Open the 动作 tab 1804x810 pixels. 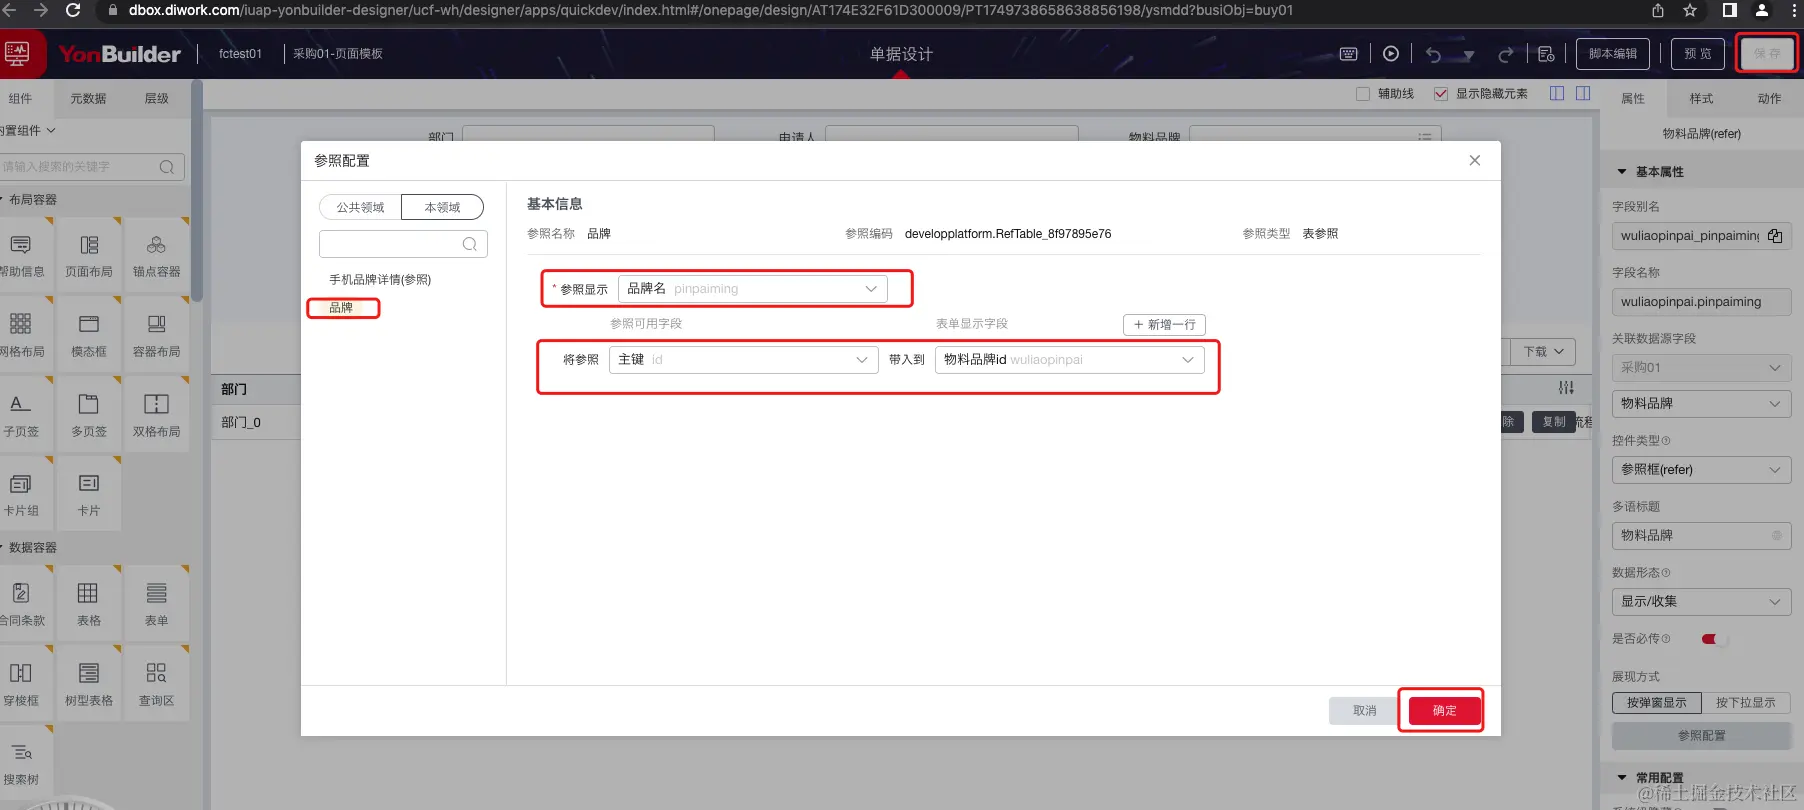pyautogui.click(x=1769, y=98)
